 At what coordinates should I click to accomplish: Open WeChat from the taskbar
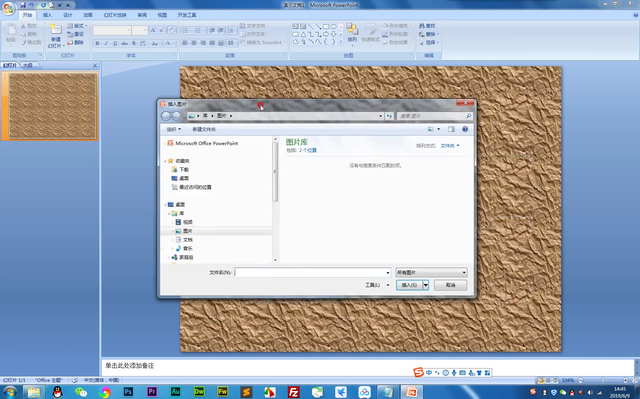(81, 392)
